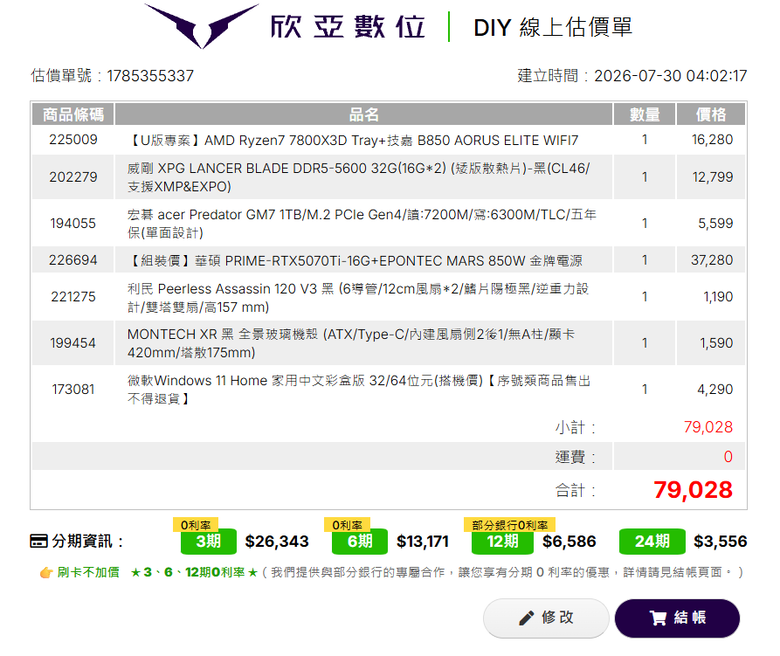Viewport: 780px width, 656px height.
Task: Select the 6期 installment badge
Action: coord(360,541)
